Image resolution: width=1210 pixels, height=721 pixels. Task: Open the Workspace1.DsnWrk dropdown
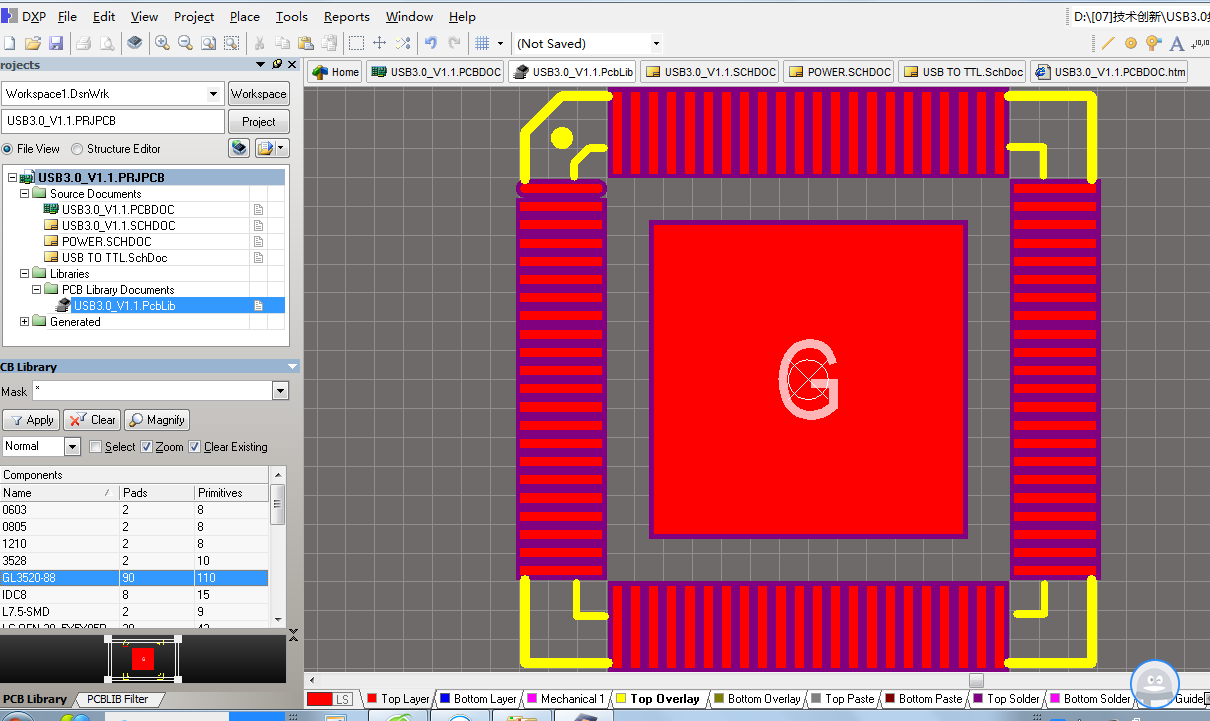[213, 94]
